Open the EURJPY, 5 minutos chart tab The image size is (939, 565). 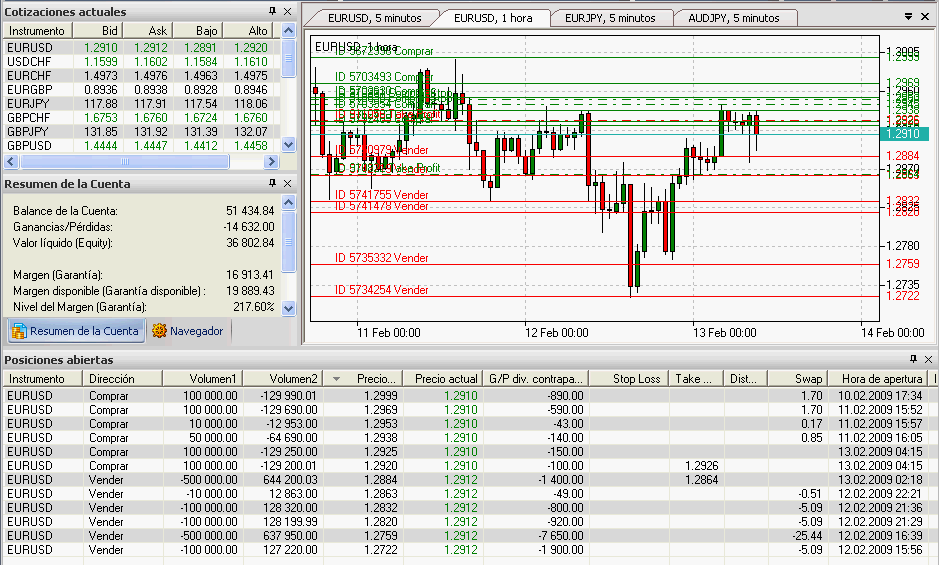coord(610,18)
